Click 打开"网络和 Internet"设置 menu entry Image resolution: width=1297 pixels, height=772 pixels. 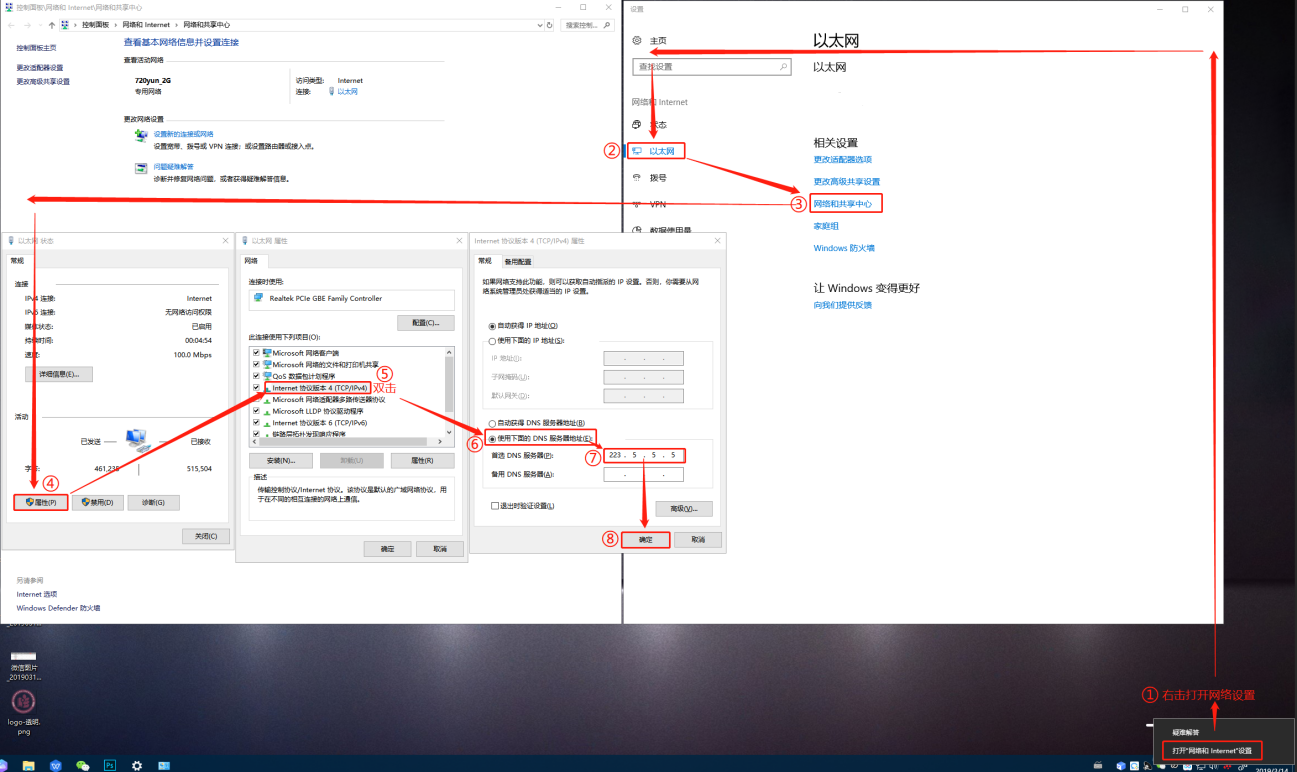pos(1212,750)
